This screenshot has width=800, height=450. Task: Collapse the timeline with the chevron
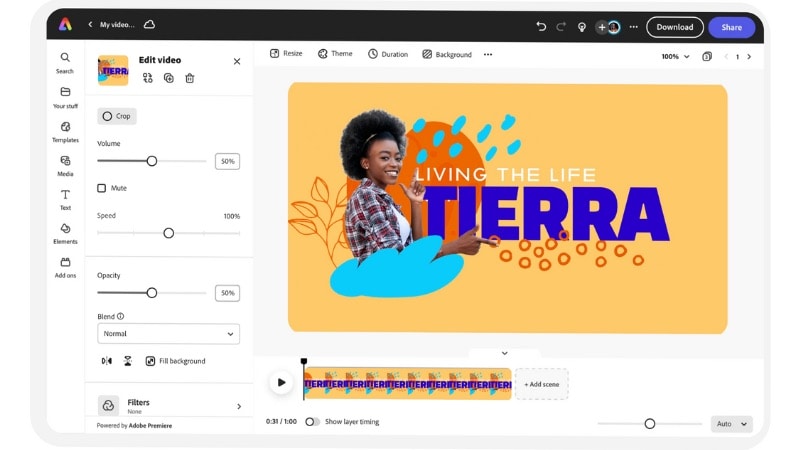504,353
